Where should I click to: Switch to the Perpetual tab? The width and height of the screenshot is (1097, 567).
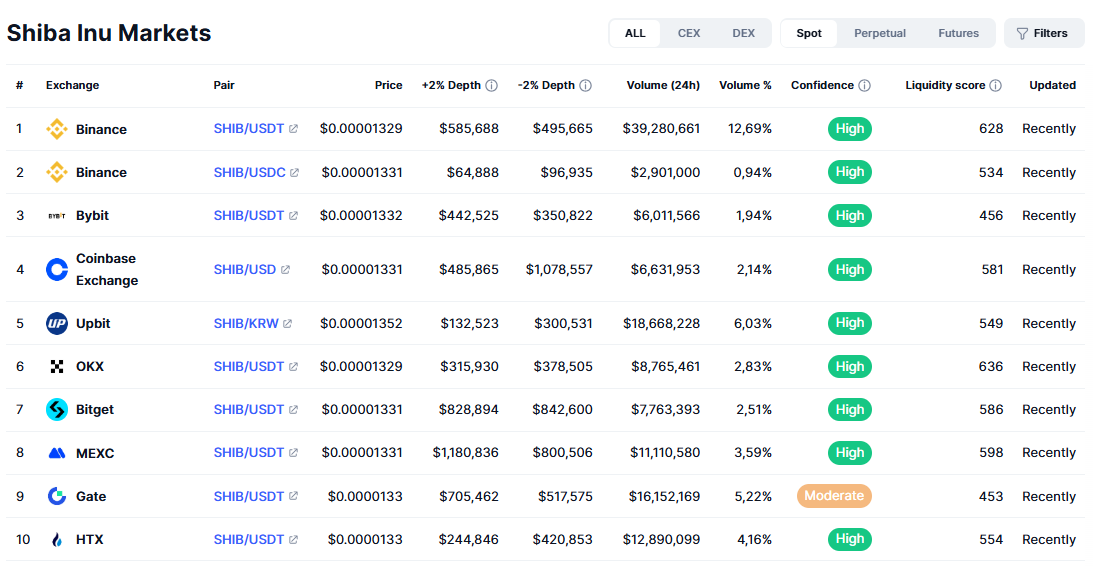click(879, 34)
